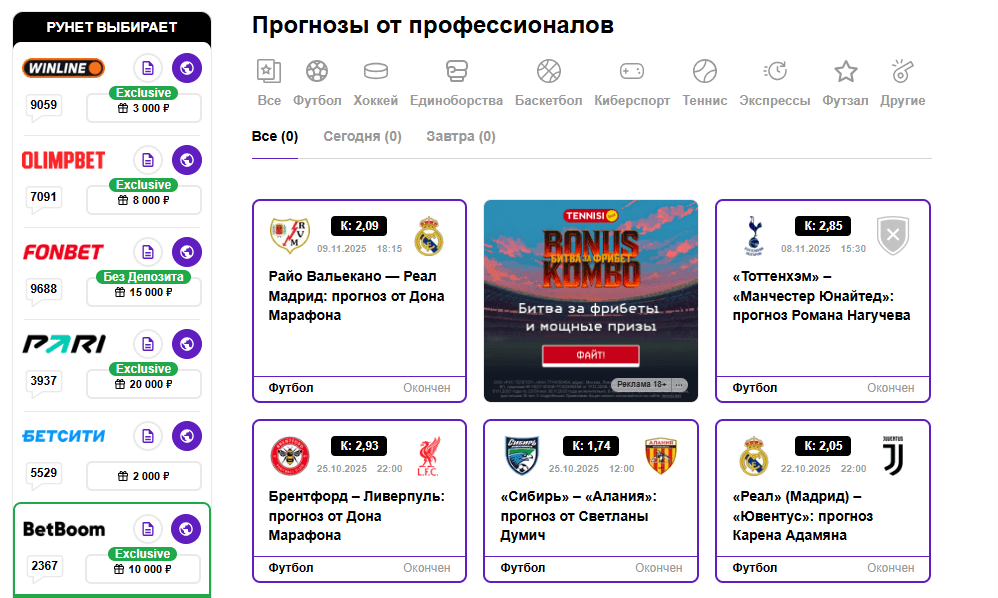Filter by Экспрессы clock icon
This screenshot has height=598, width=998.
775,71
